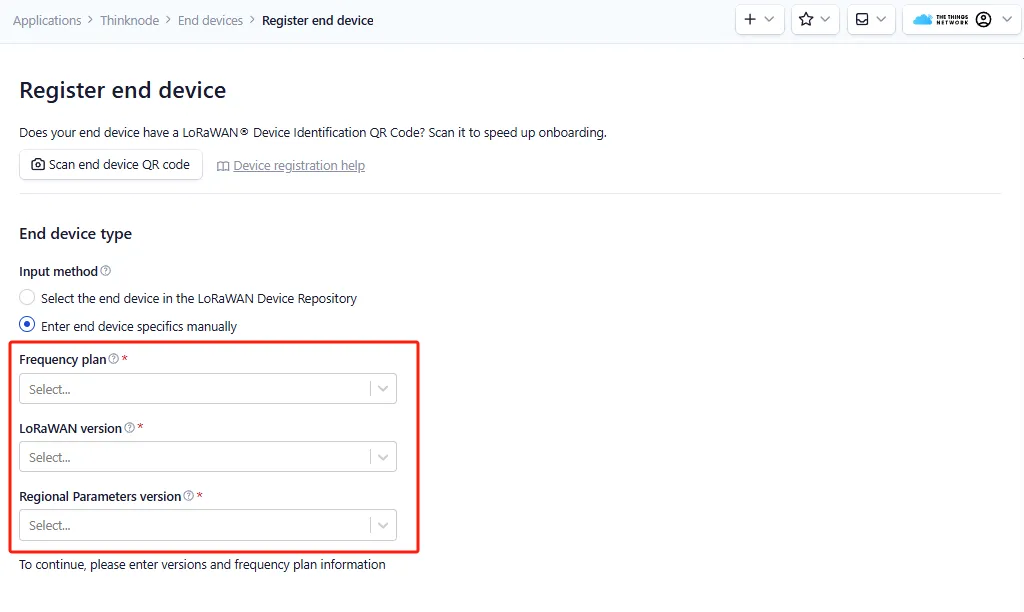Open the Device registration help link
The width and height of the screenshot is (1024, 612).
click(298, 166)
